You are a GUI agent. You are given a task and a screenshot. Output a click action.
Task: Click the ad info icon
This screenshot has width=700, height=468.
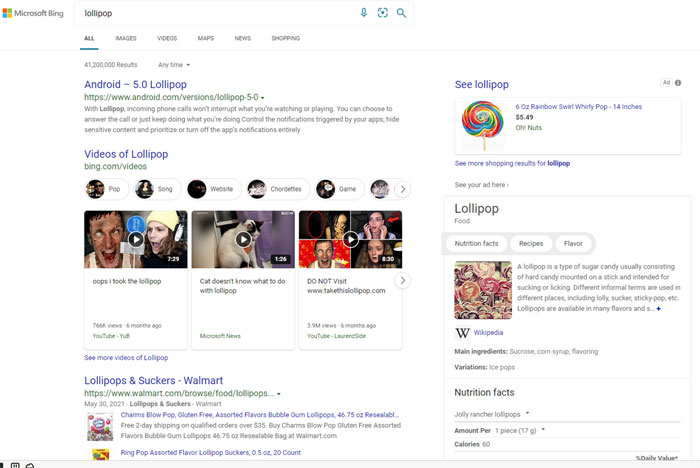pos(678,83)
